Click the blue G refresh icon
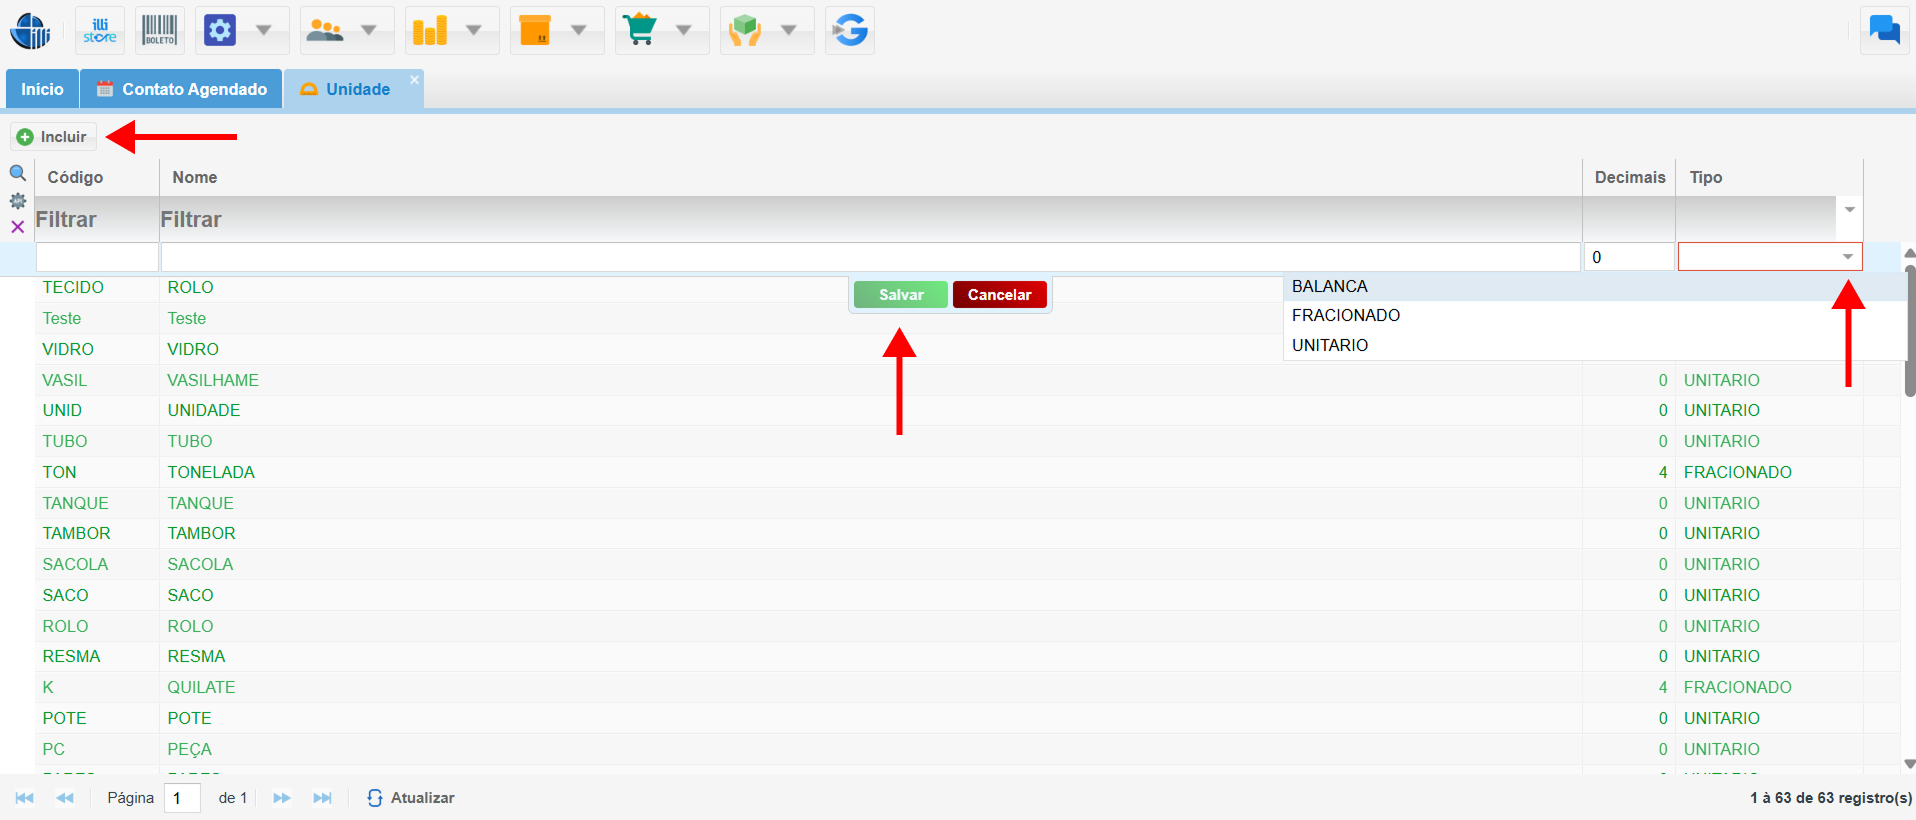1916x820 pixels. coord(850,31)
